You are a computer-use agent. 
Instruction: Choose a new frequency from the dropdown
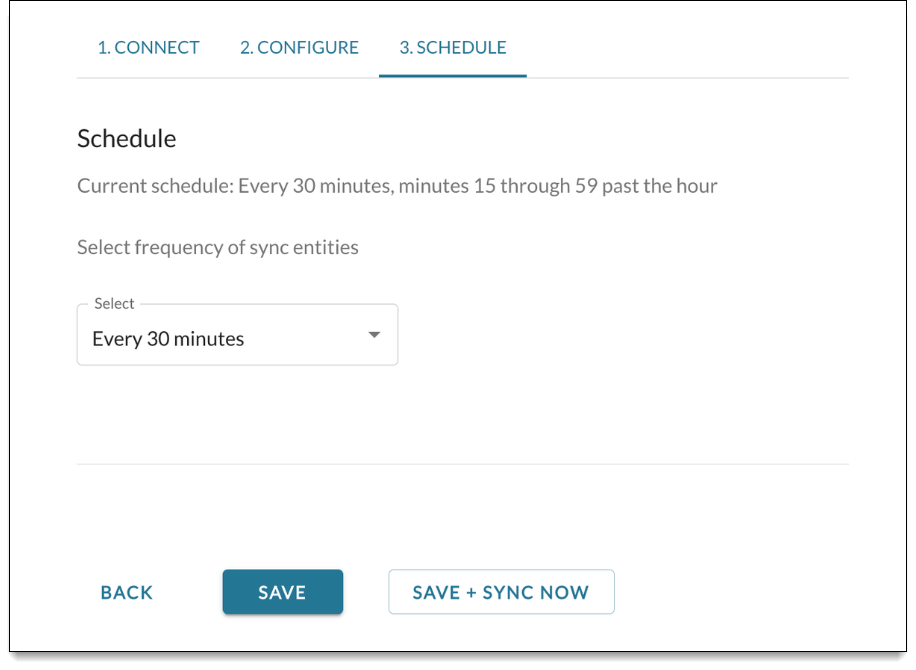tap(237, 335)
